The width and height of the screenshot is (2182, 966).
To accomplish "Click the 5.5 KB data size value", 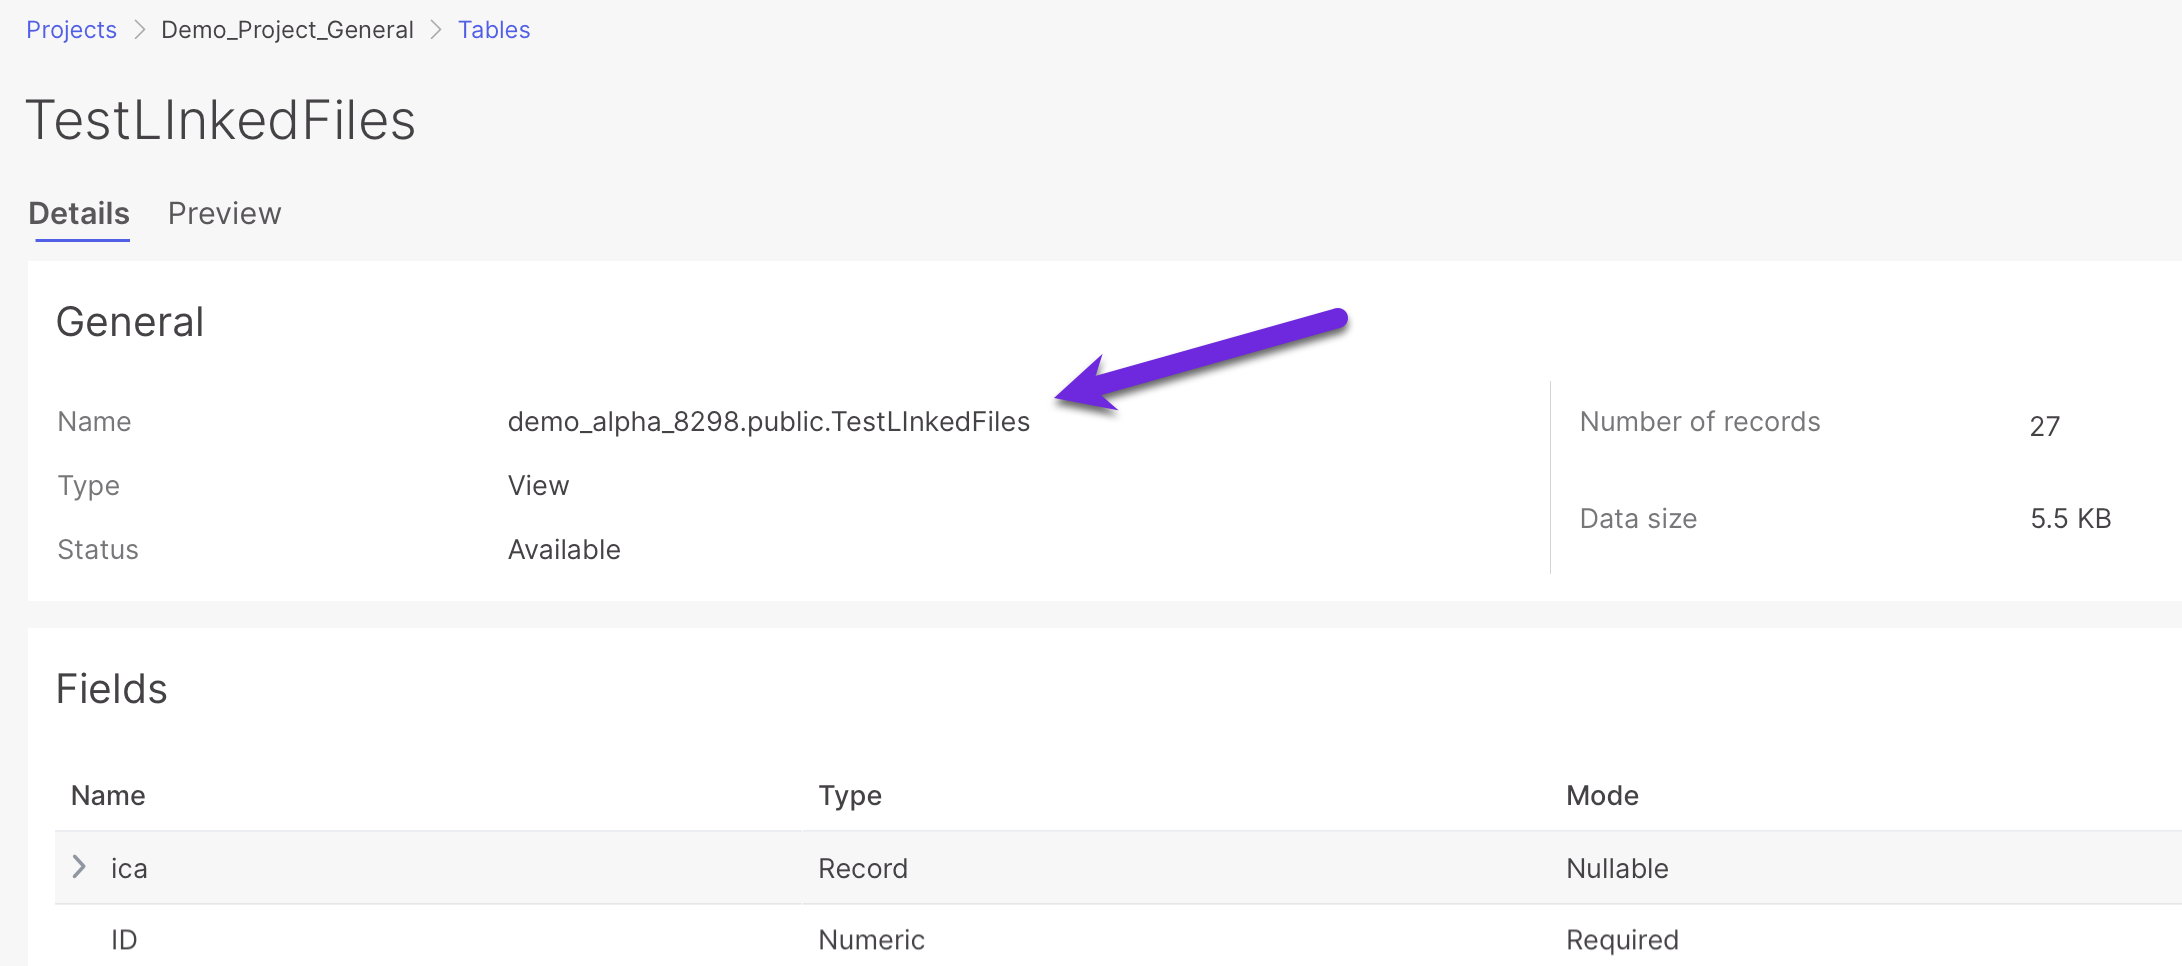I will [2070, 519].
